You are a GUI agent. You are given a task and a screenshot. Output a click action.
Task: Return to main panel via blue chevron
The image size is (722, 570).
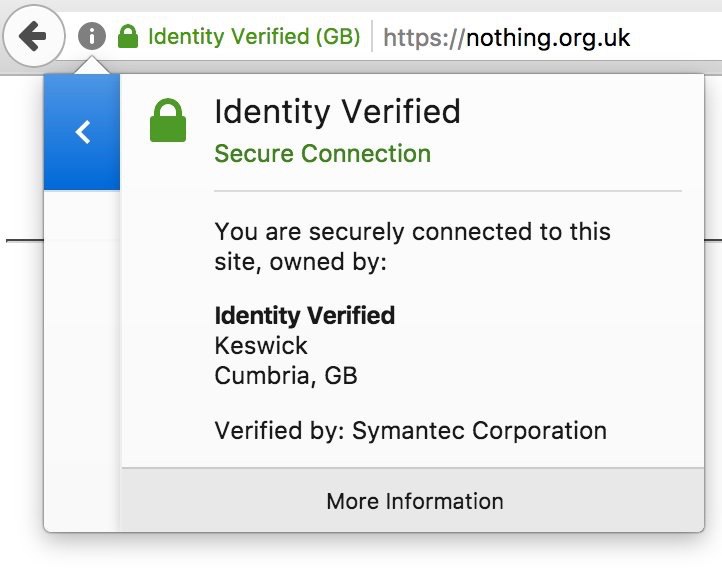tap(83, 132)
